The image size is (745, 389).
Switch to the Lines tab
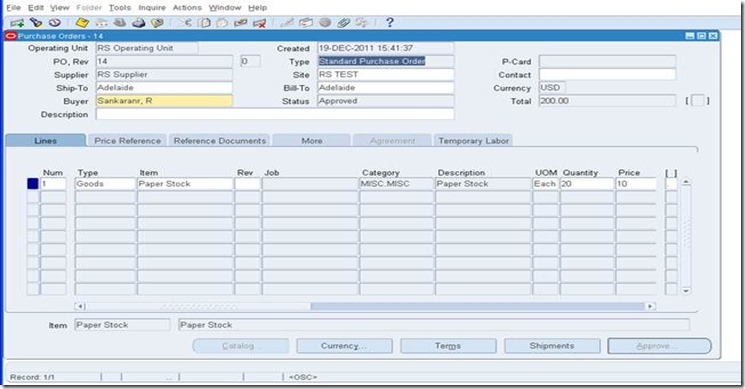pos(46,141)
